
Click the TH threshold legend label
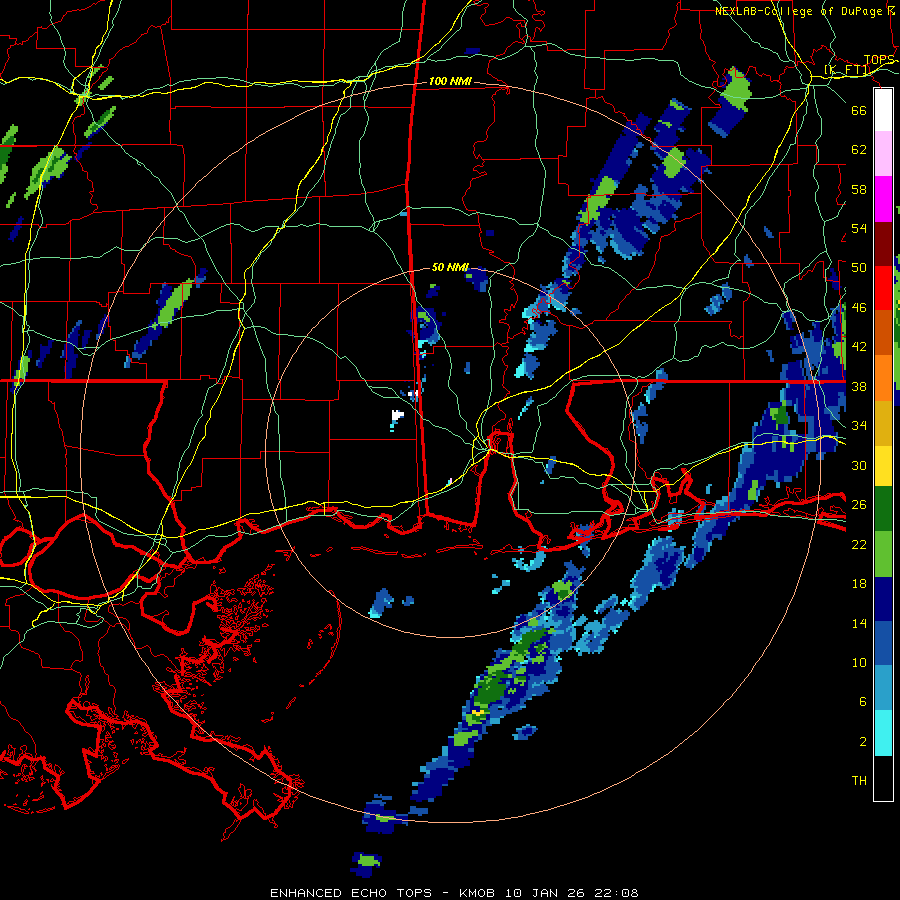pos(859,781)
